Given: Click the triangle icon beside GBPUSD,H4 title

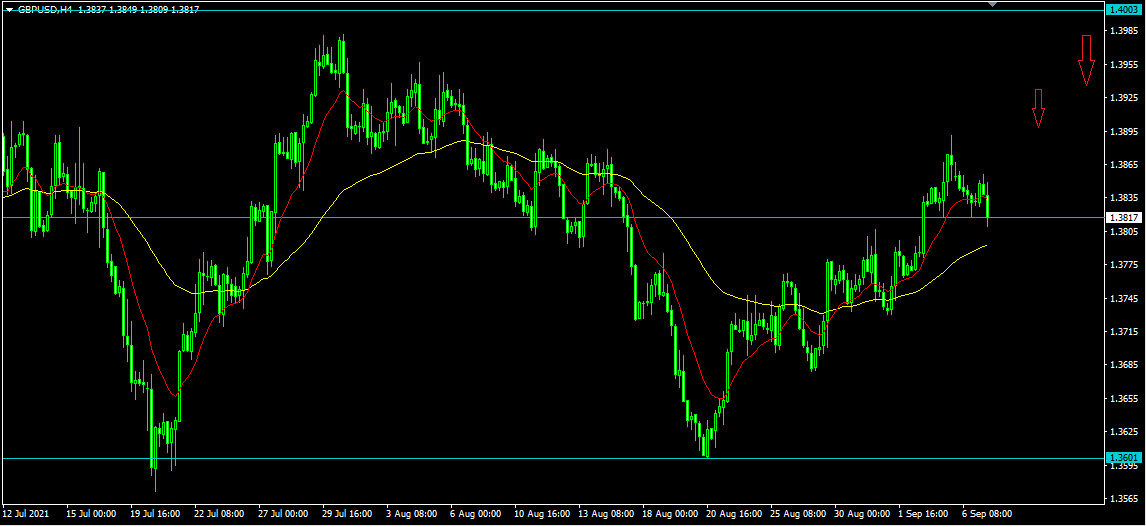Looking at the screenshot, I should [9, 9].
